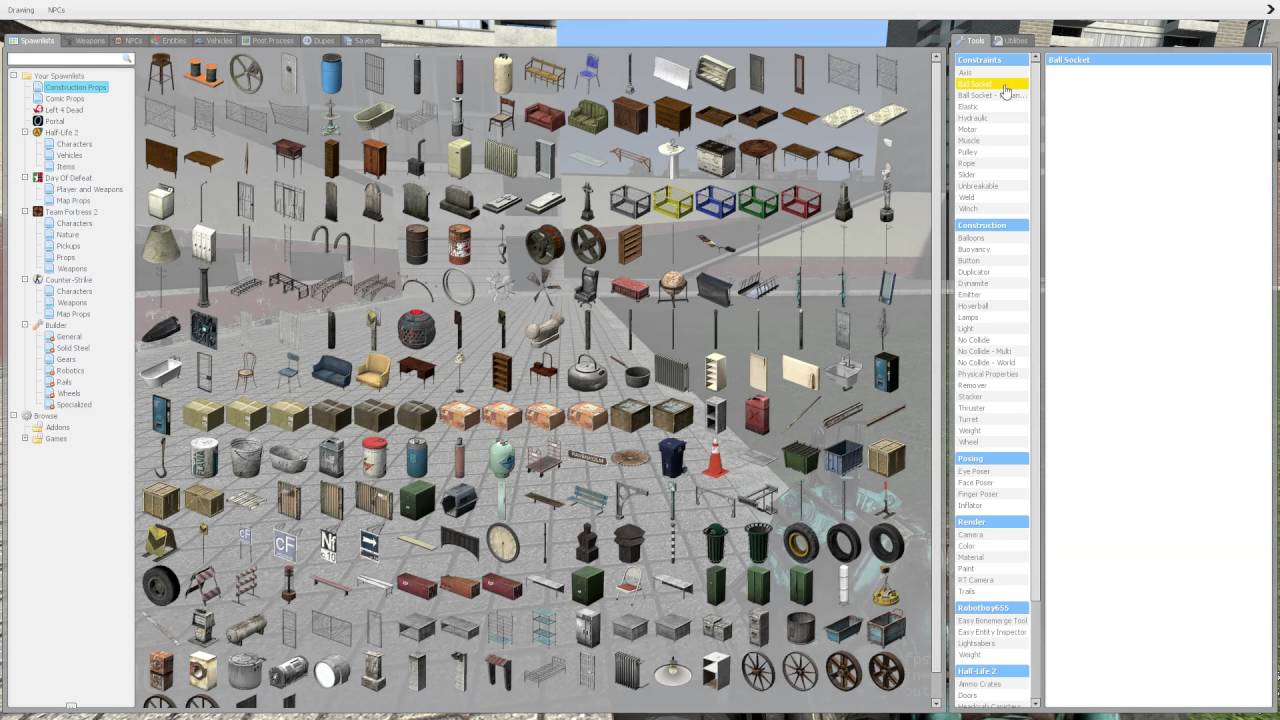The height and width of the screenshot is (720, 1280).
Task: Select the Easy Bonemerge Tool
Action: click(x=992, y=621)
